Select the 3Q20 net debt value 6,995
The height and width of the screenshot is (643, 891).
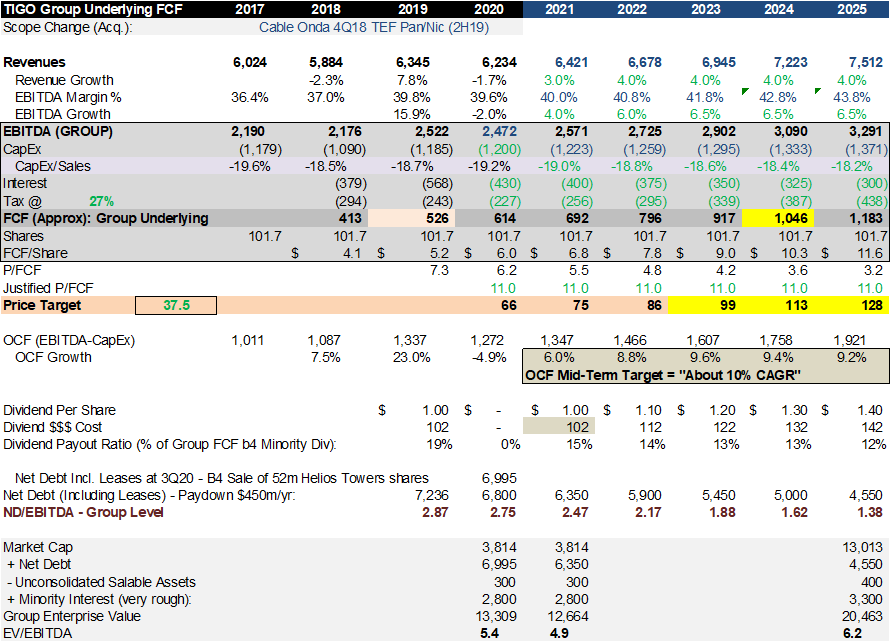499,478
